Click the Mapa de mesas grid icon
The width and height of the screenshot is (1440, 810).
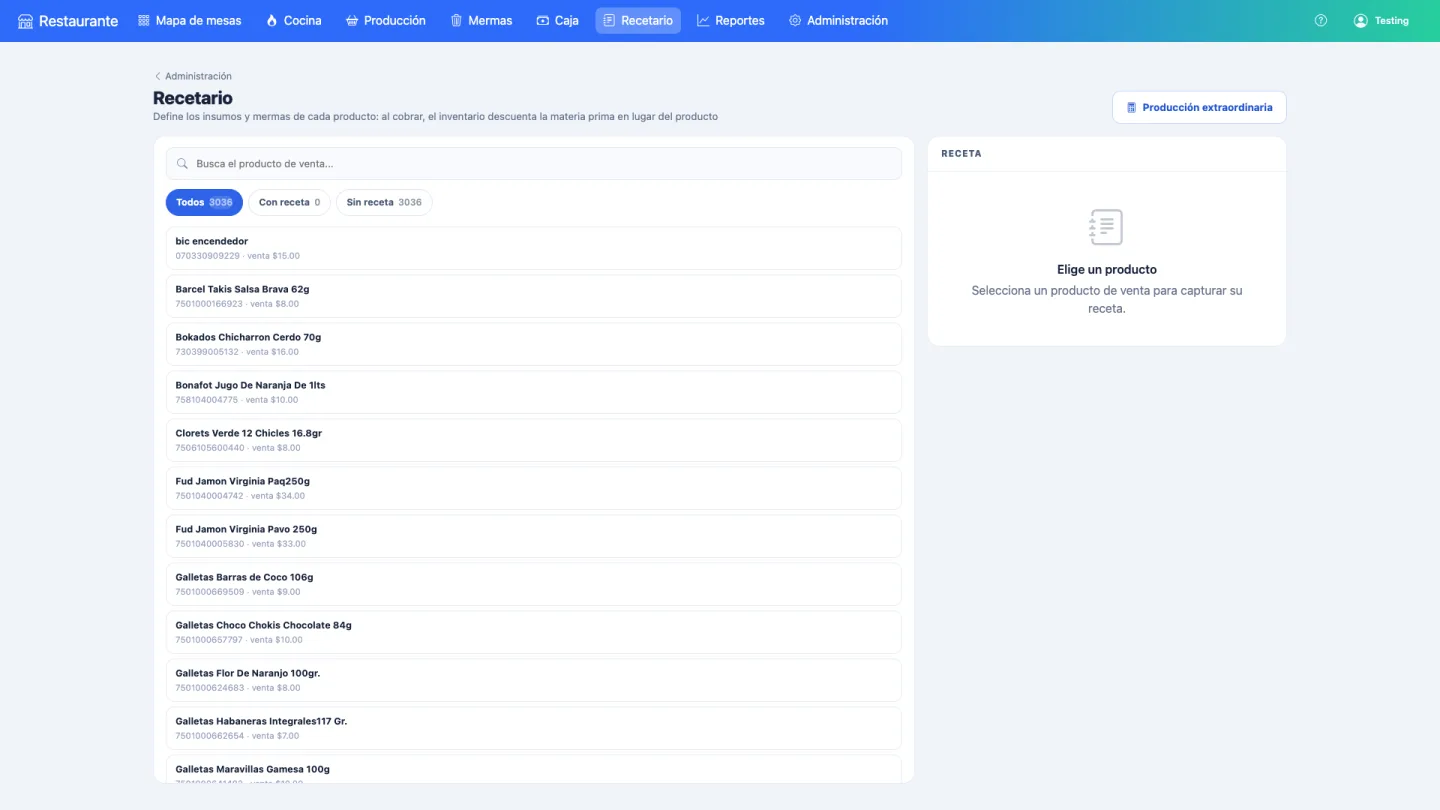click(x=144, y=21)
